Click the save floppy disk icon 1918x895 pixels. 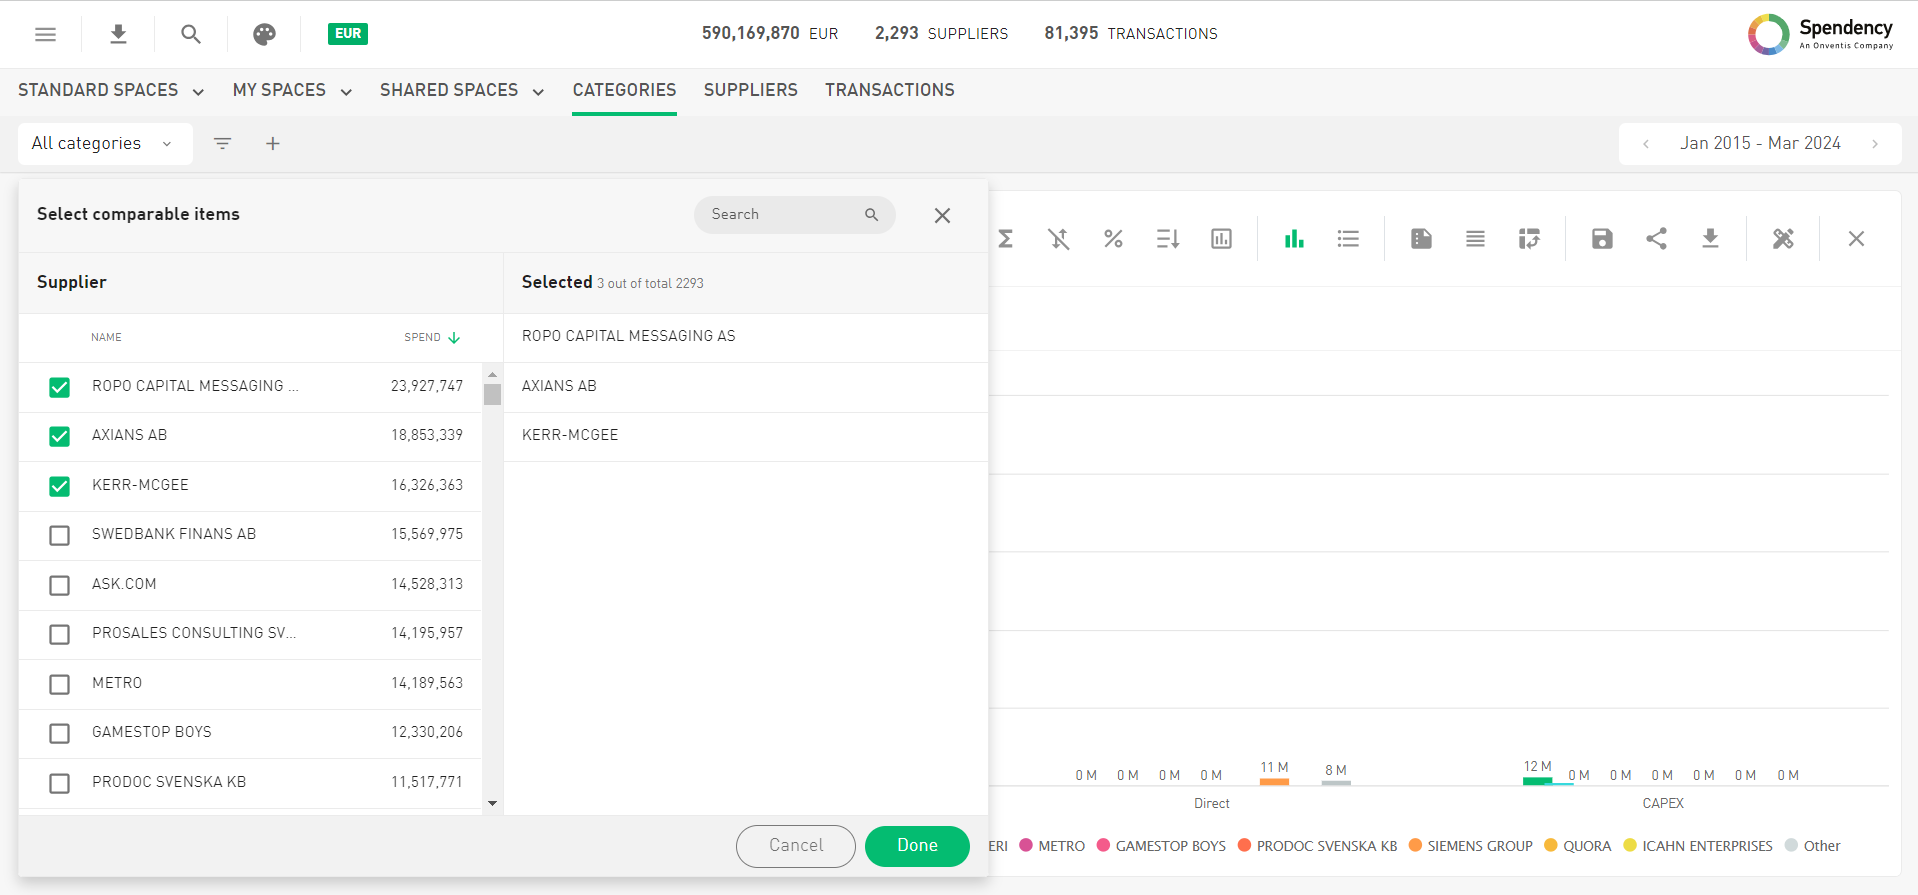[1602, 239]
